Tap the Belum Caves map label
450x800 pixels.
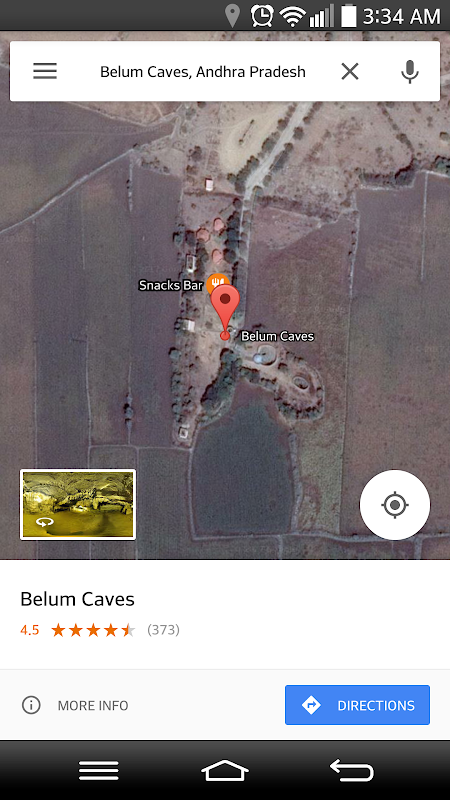click(x=278, y=336)
